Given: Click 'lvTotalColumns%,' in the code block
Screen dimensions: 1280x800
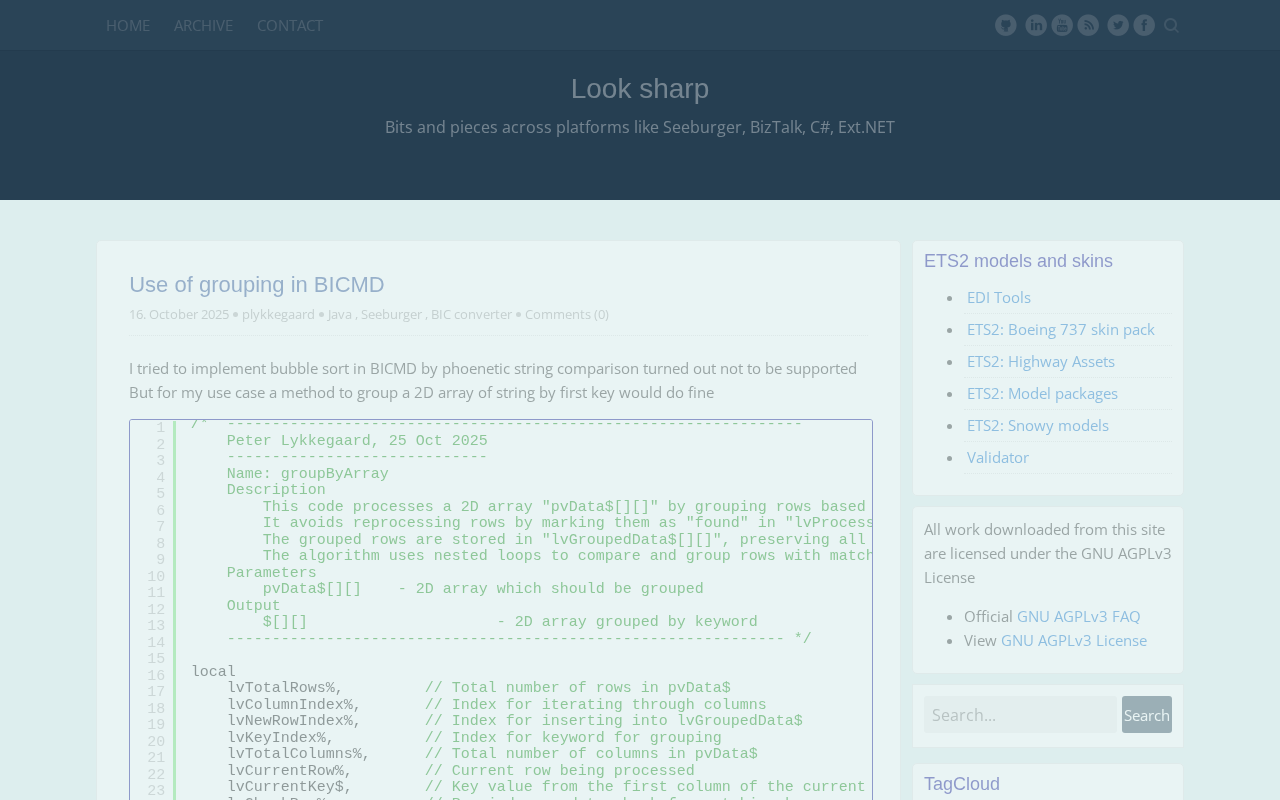Looking at the screenshot, I should 299,754.
